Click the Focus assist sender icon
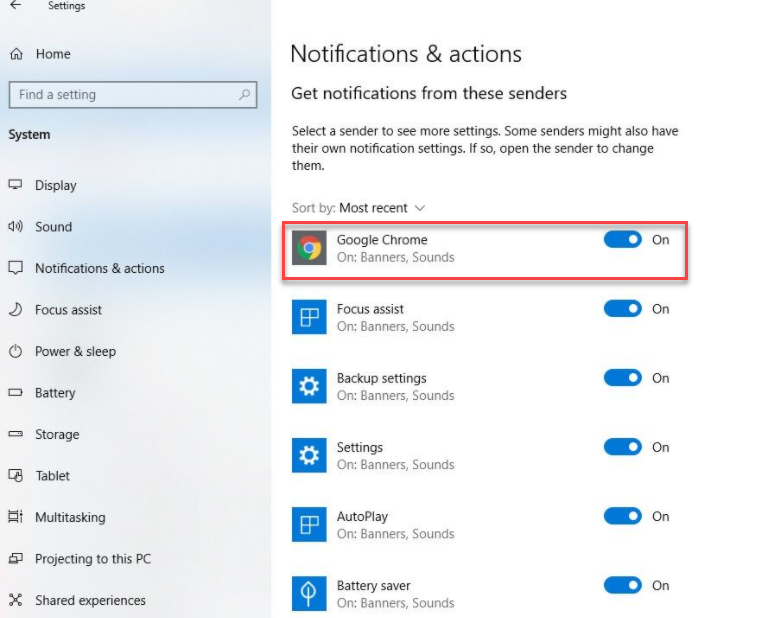 point(309,317)
